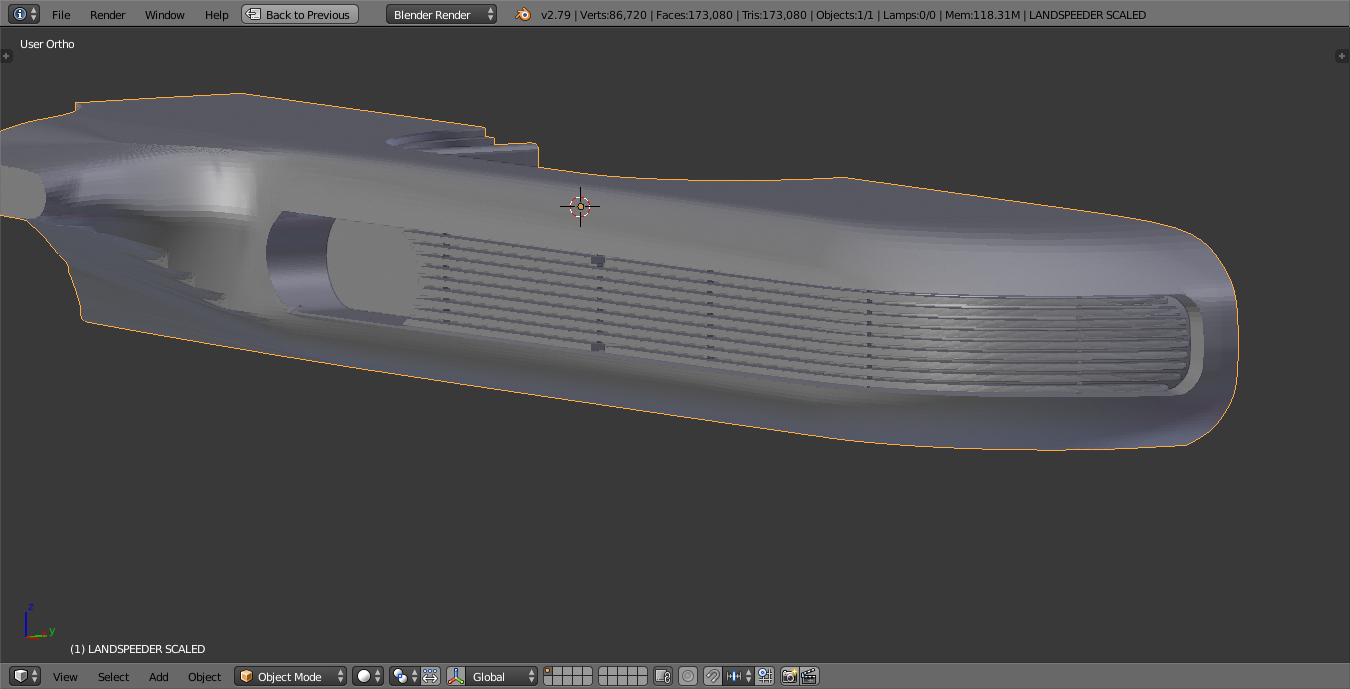The image size is (1350, 689).
Task: Open the pivot point selector
Action: click(x=404, y=677)
